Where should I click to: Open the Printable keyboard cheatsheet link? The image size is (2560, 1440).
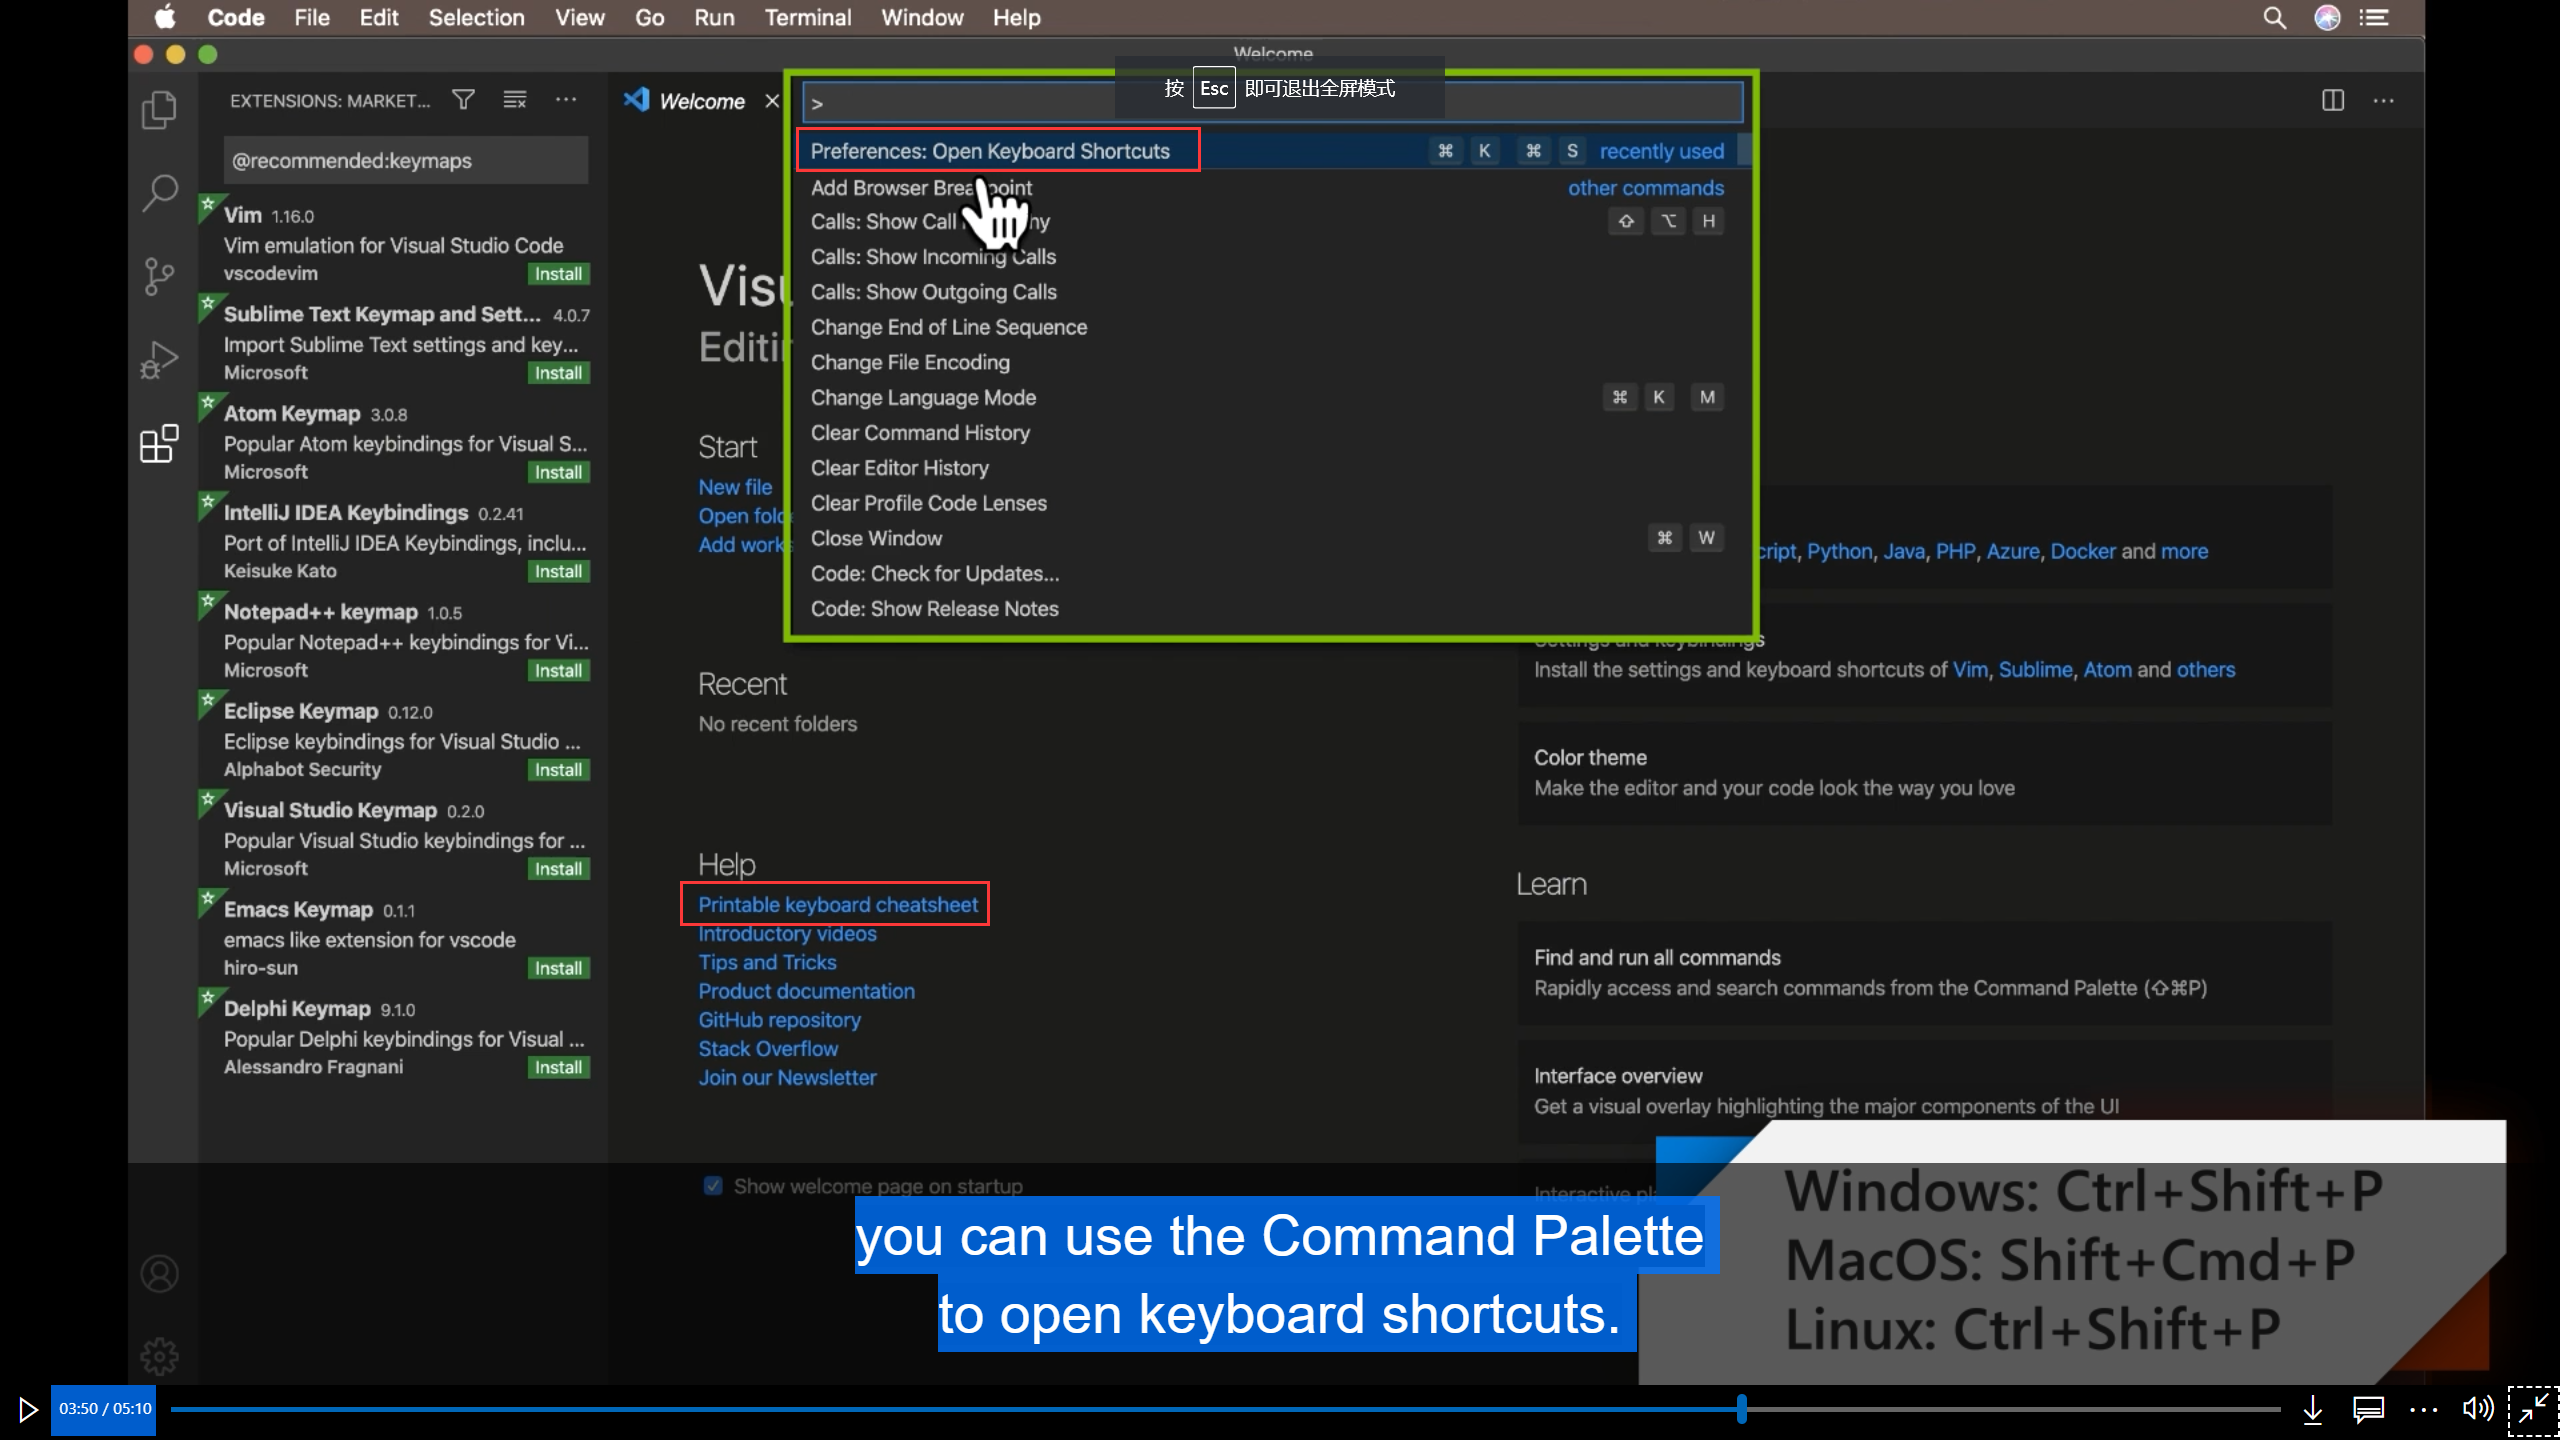pyautogui.click(x=837, y=904)
